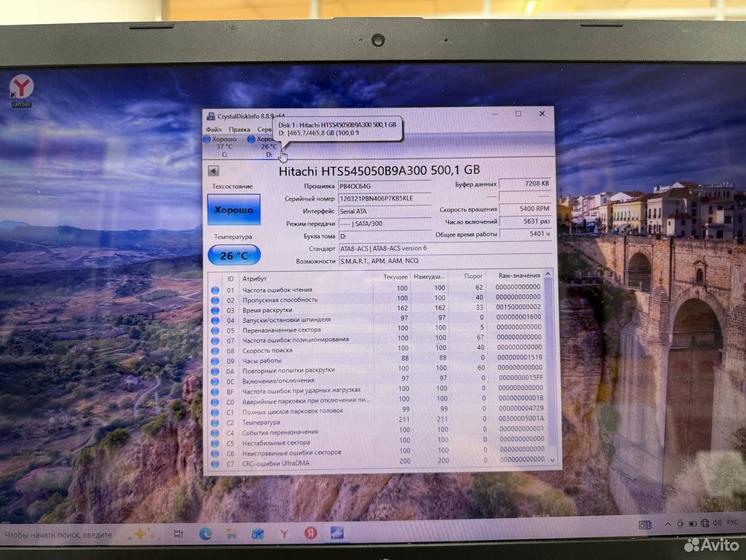Click Возможности field S.M.A.R.T., APM, AAM, NCQ
This screenshot has height=560, width=746.
coord(444,261)
